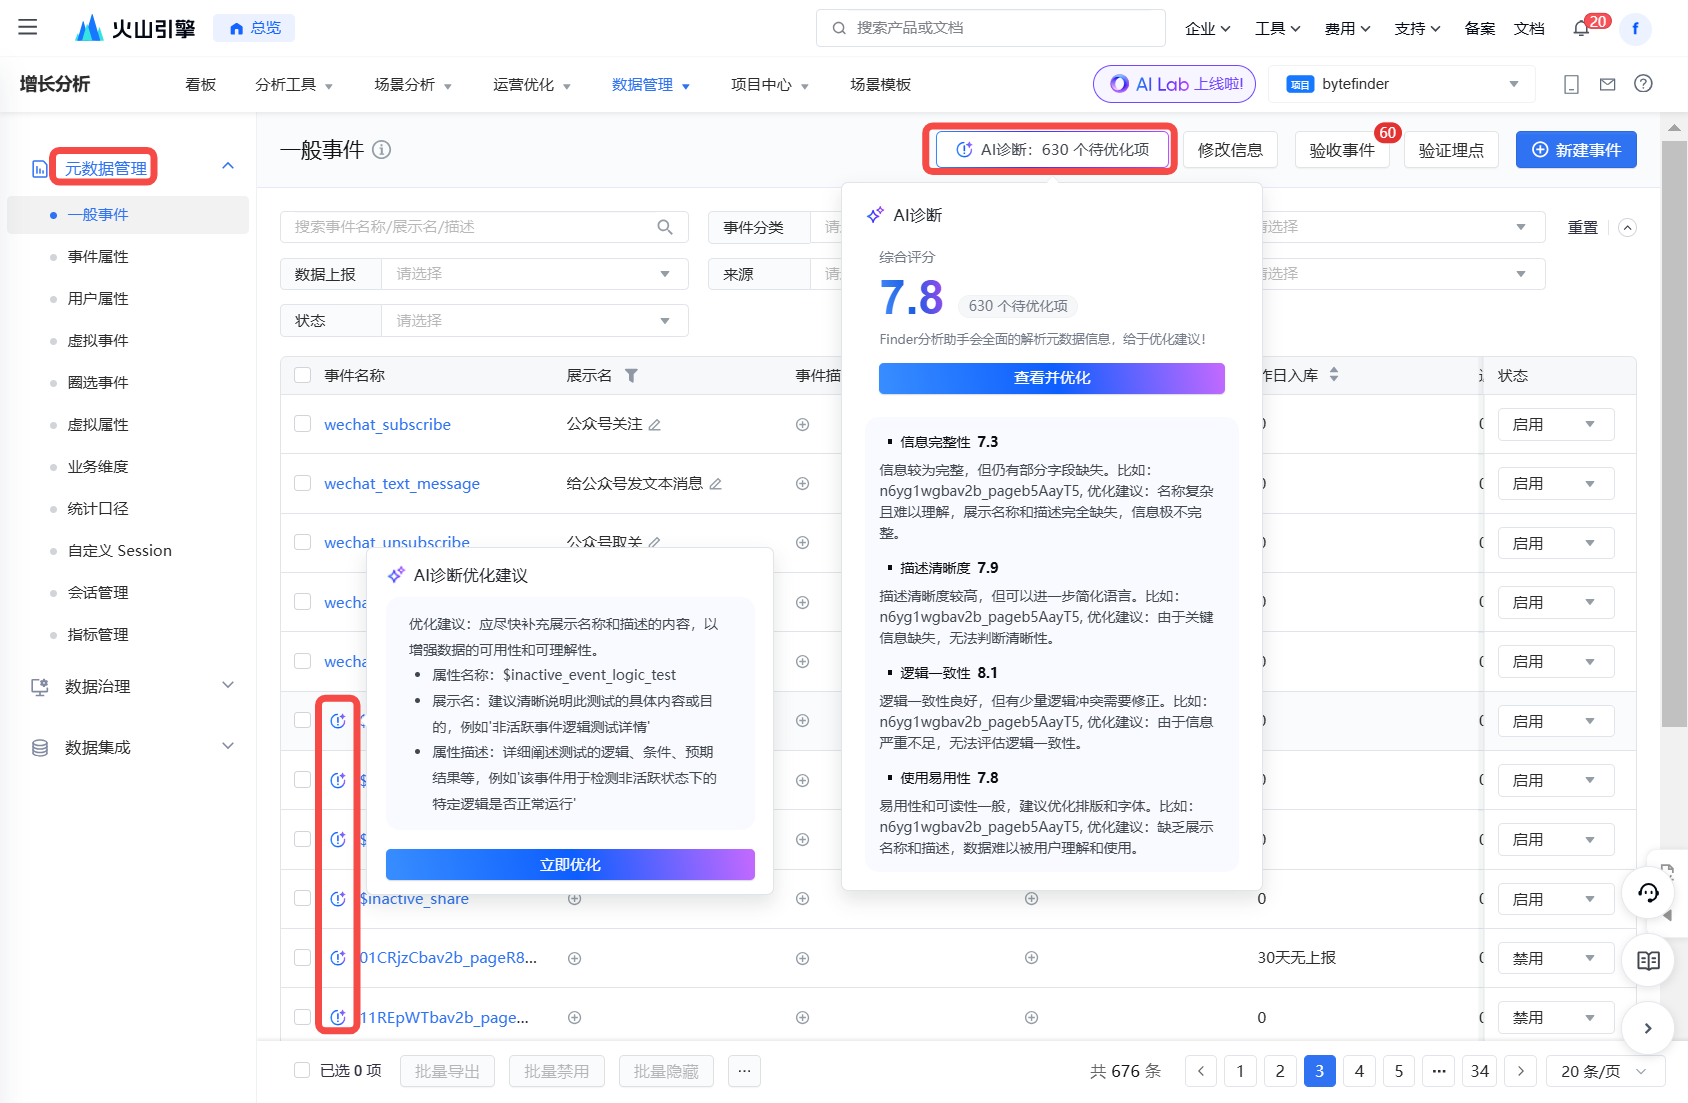Open the hamburger navigation menu
This screenshot has width=1688, height=1103.
coord(28,27)
